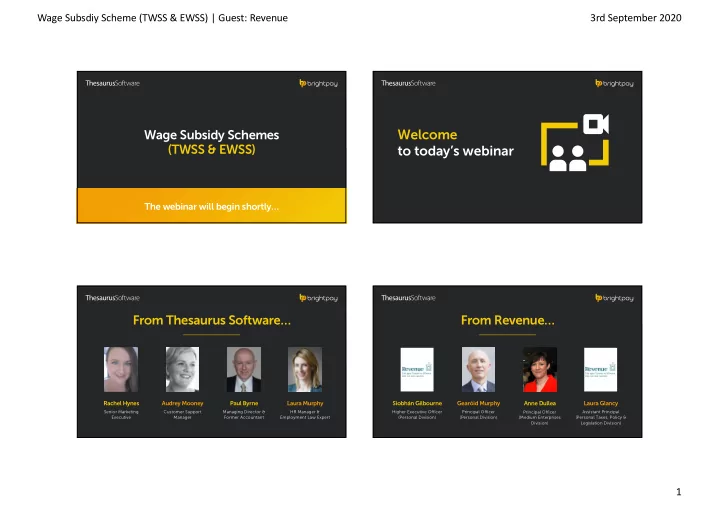Click the name 'Anne Dullea'
Viewport: 720px width, 510px height.
pyautogui.click(x=540, y=403)
